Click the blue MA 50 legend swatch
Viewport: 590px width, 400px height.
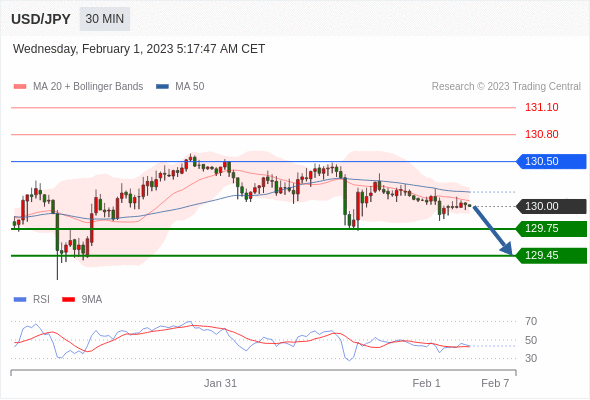pos(163,87)
